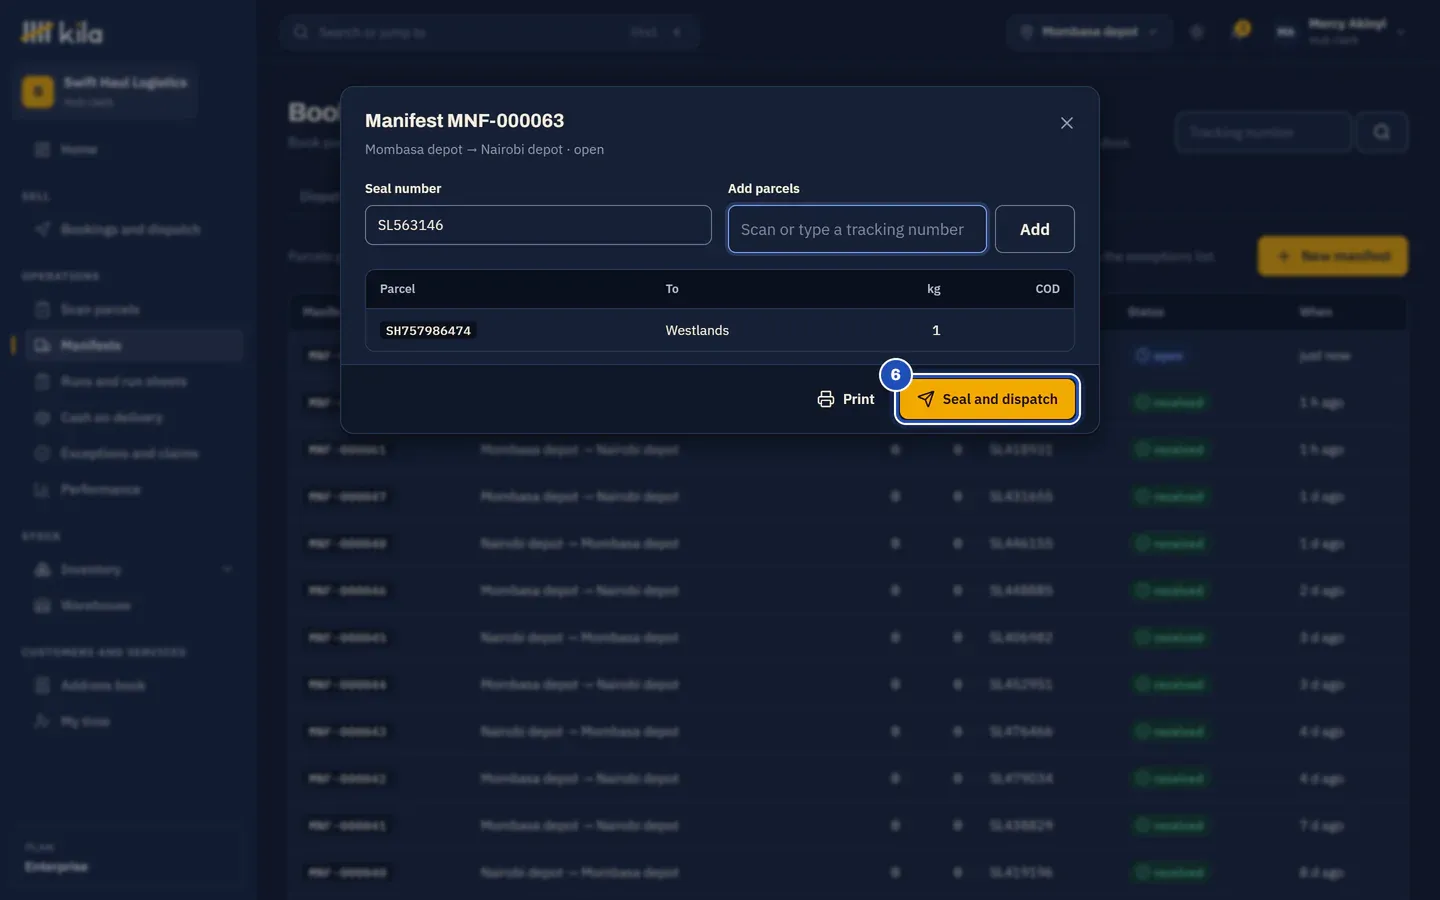Screen dimensions: 1440x900
Task: Print the manifest
Action: (846, 399)
